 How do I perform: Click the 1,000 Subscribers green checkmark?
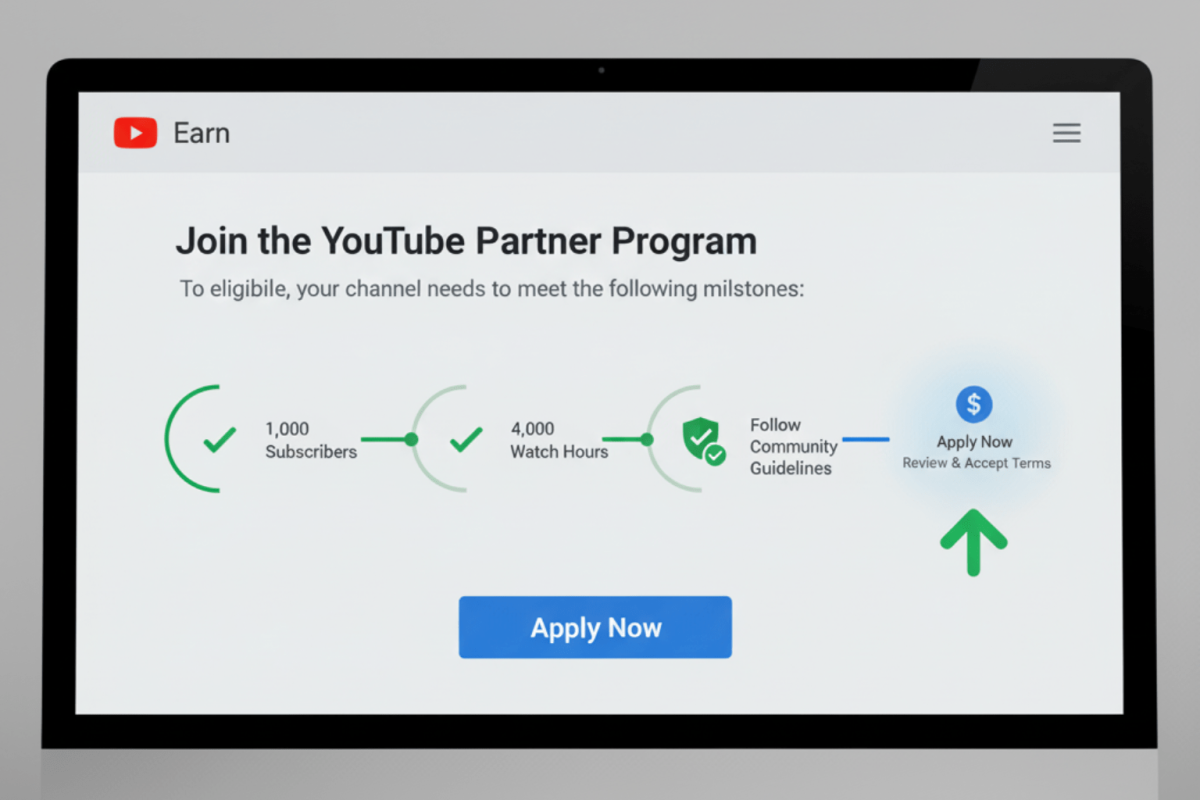coord(219,439)
